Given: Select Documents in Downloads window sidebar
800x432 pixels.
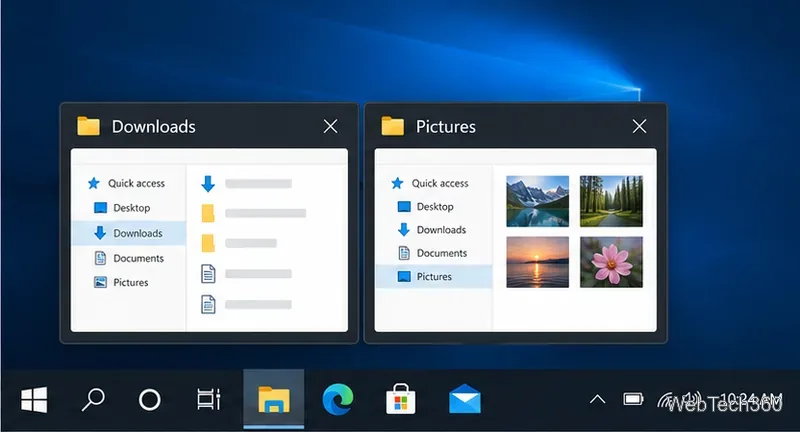Looking at the screenshot, I should 130,258.
